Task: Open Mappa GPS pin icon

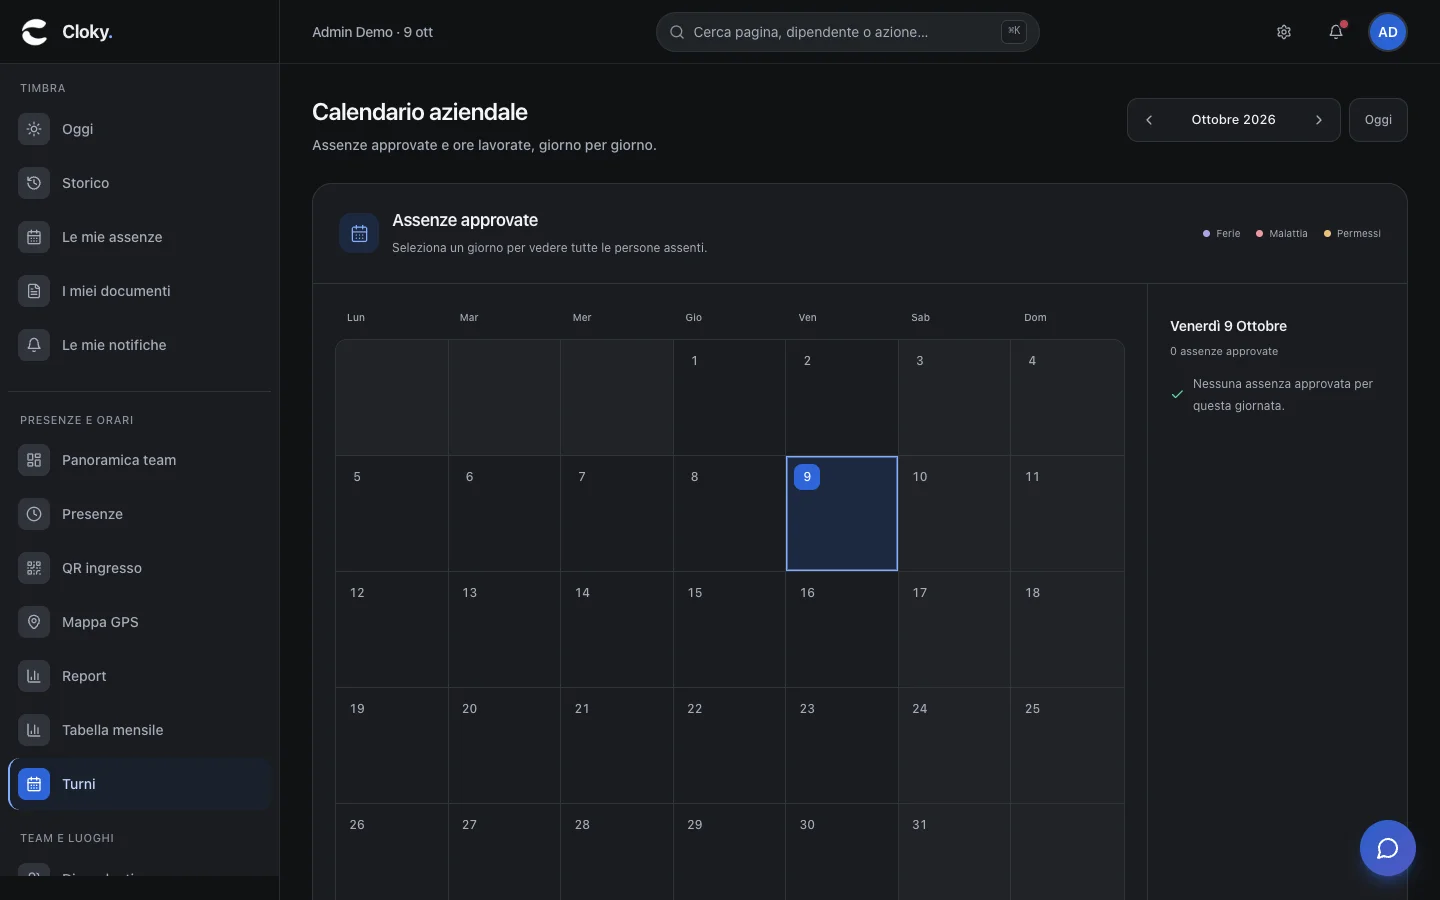Action: pos(34,622)
